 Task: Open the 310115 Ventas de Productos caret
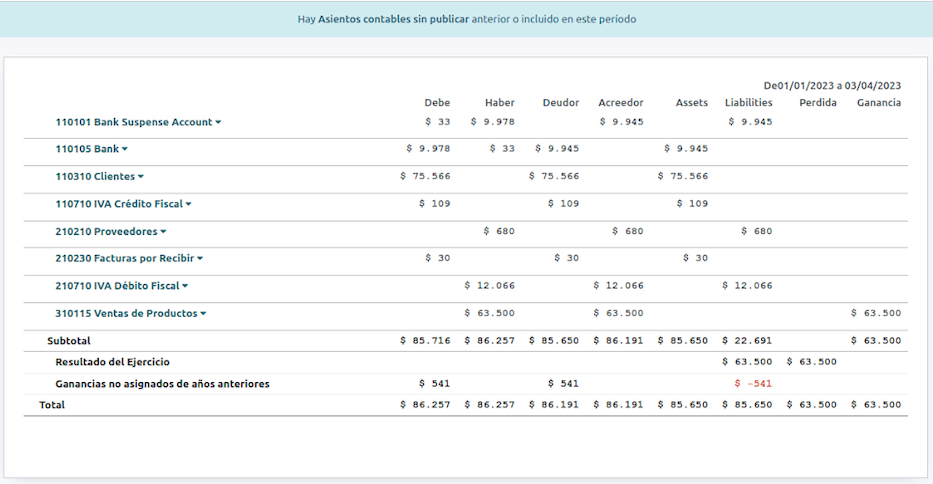[x=203, y=314]
